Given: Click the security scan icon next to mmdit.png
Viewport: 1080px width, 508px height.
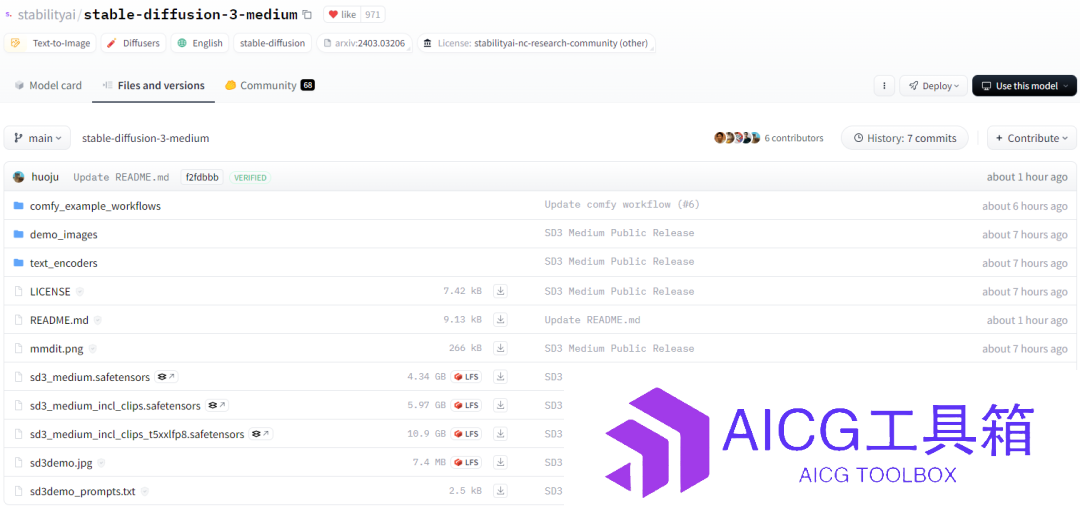Looking at the screenshot, I should pos(93,349).
